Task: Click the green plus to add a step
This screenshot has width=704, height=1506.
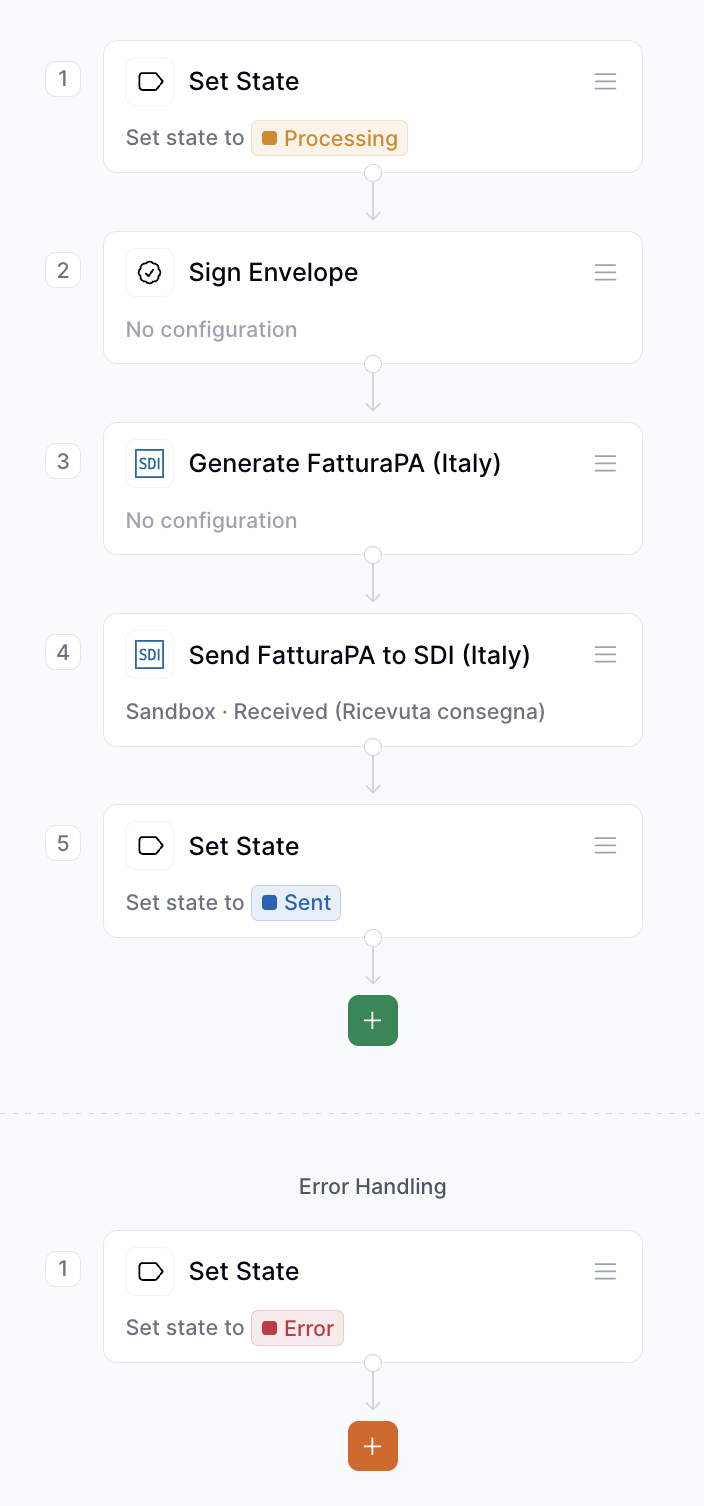Action: (372, 1020)
